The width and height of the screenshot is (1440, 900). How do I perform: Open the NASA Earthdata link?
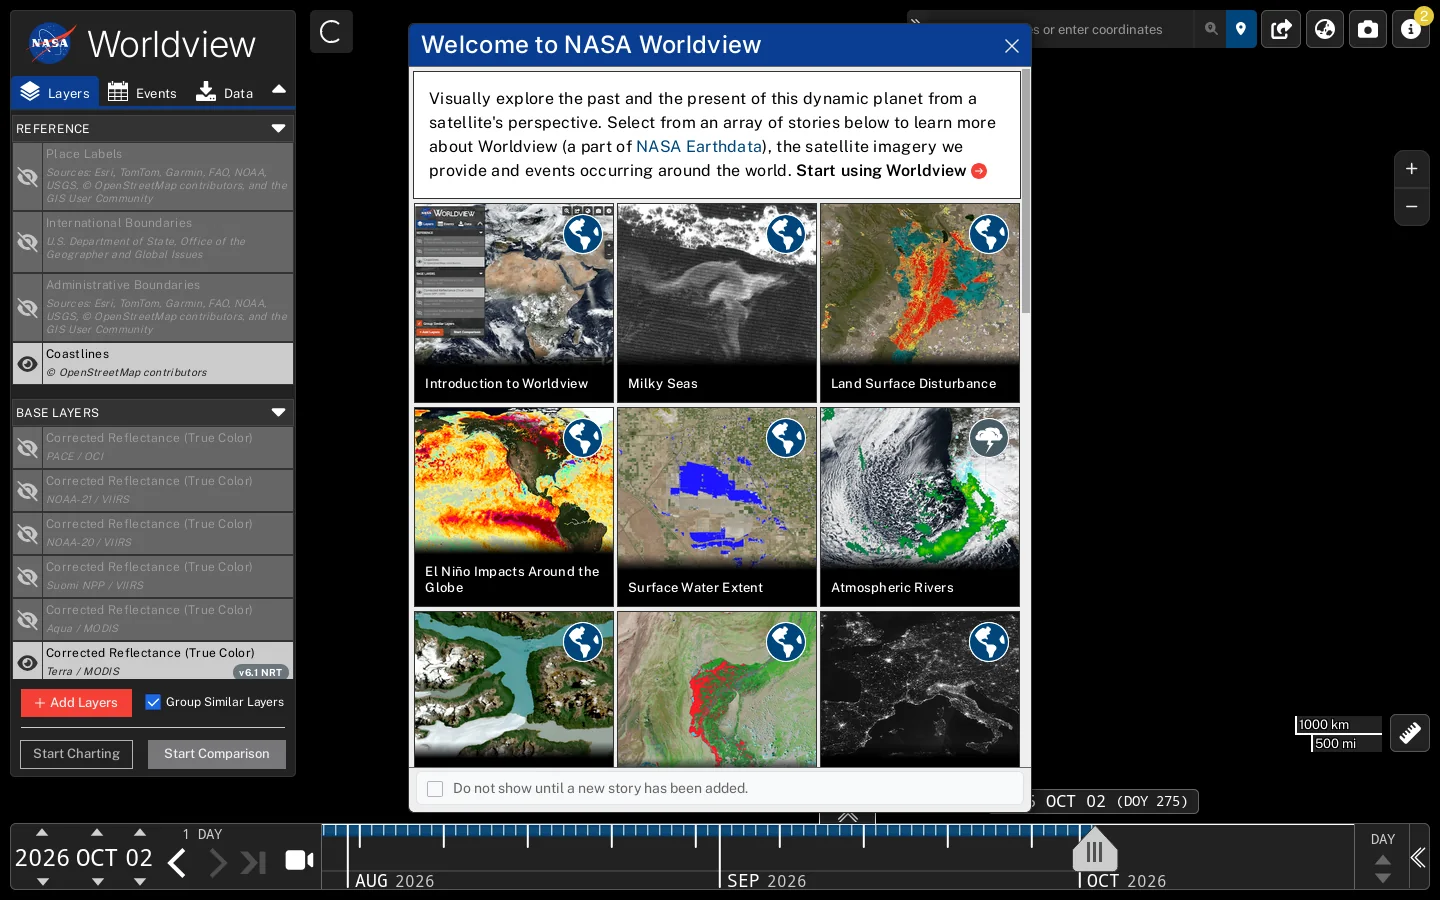[x=699, y=146]
